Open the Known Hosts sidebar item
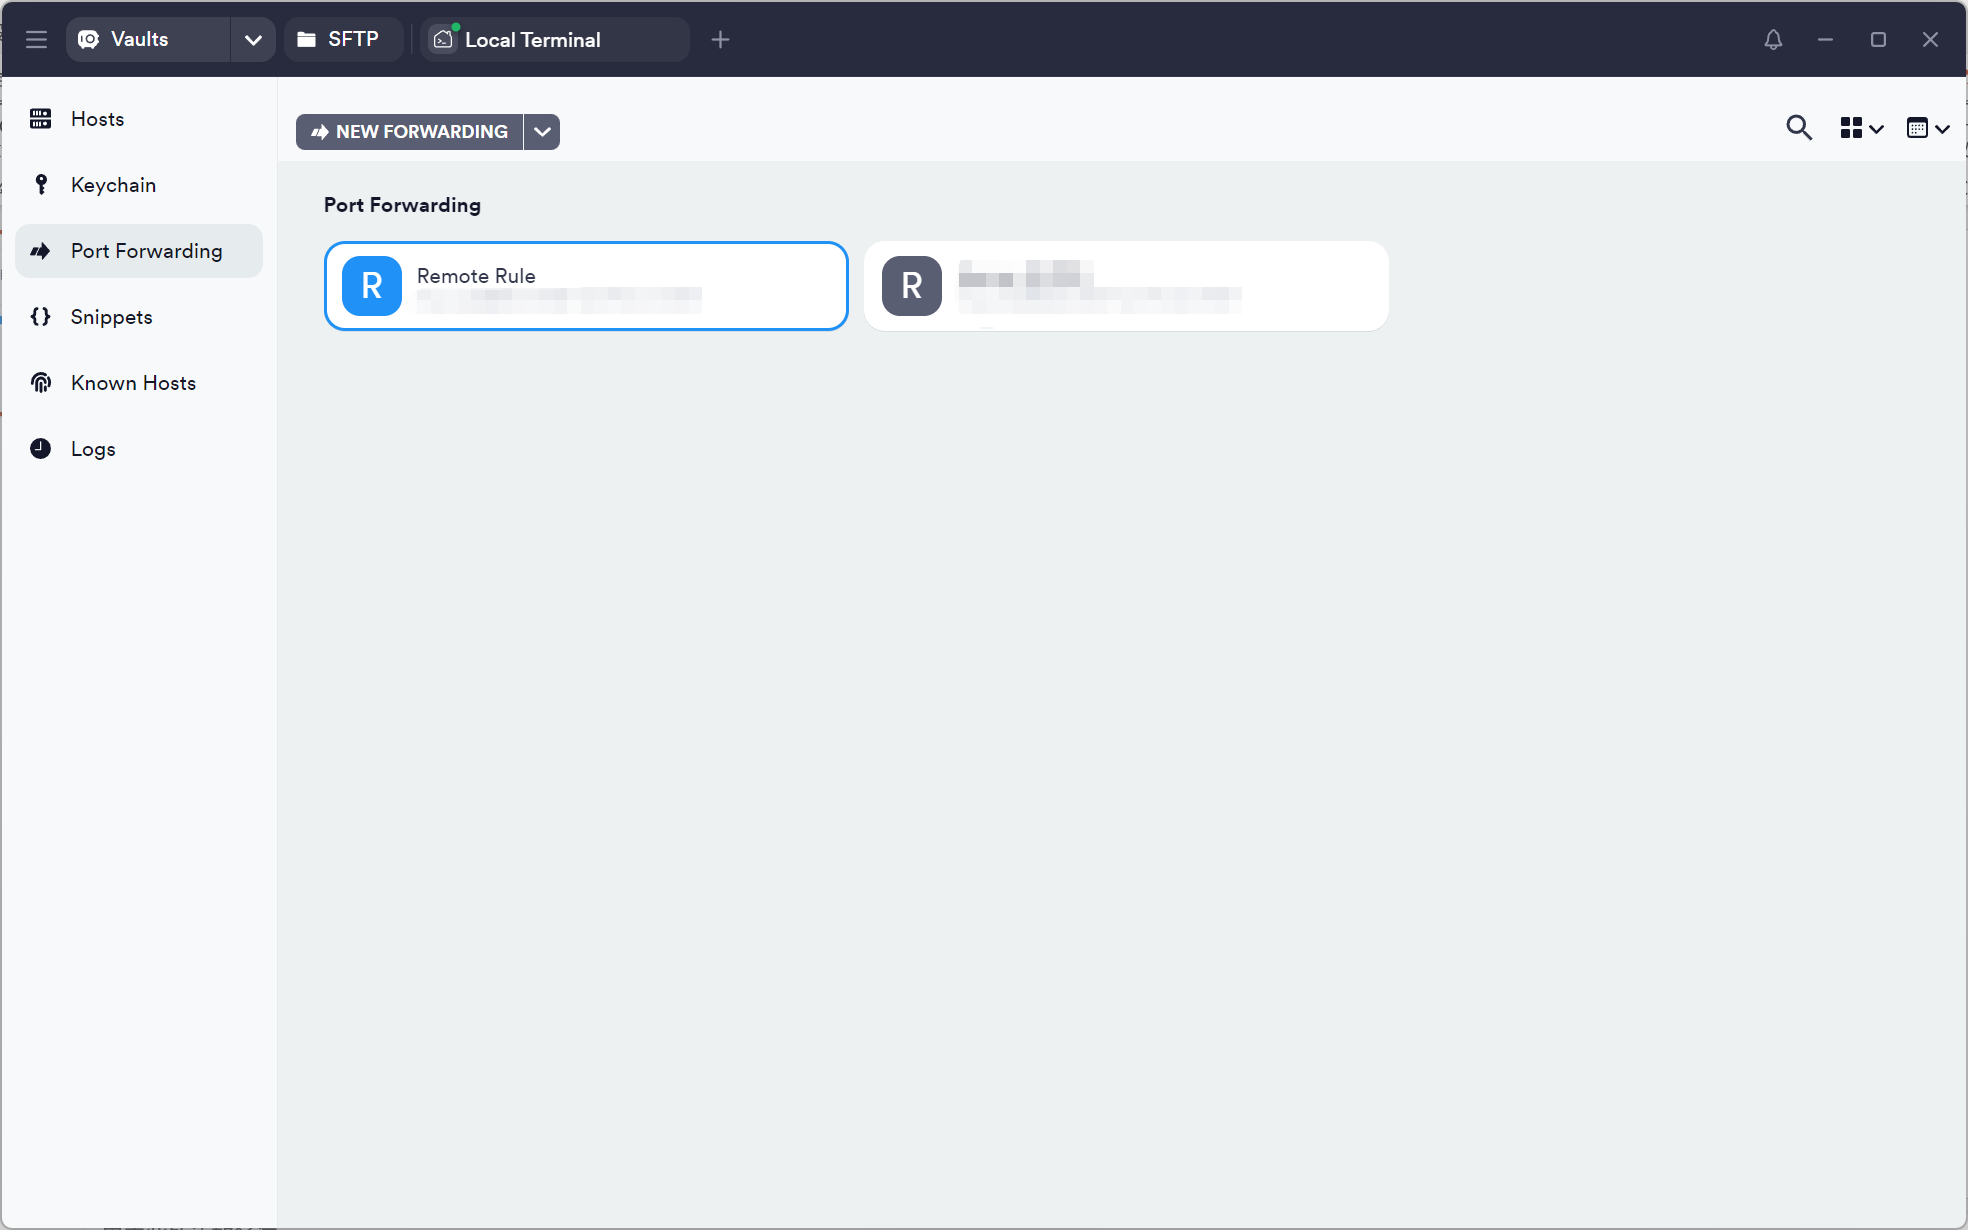Screen dimensions: 1968x1230 133,383
